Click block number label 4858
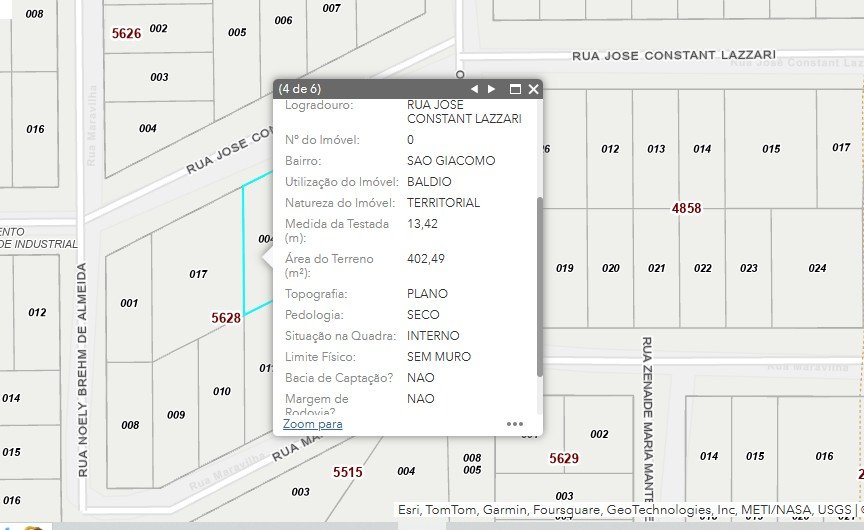 (x=686, y=209)
